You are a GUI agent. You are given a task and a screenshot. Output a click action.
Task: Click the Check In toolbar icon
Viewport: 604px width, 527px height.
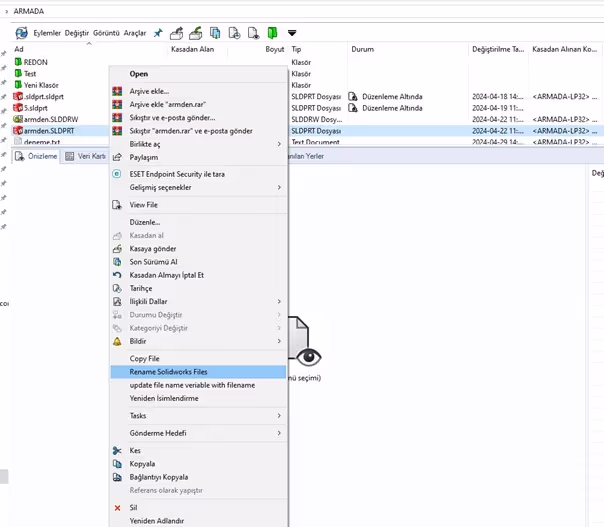click(x=196, y=33)
